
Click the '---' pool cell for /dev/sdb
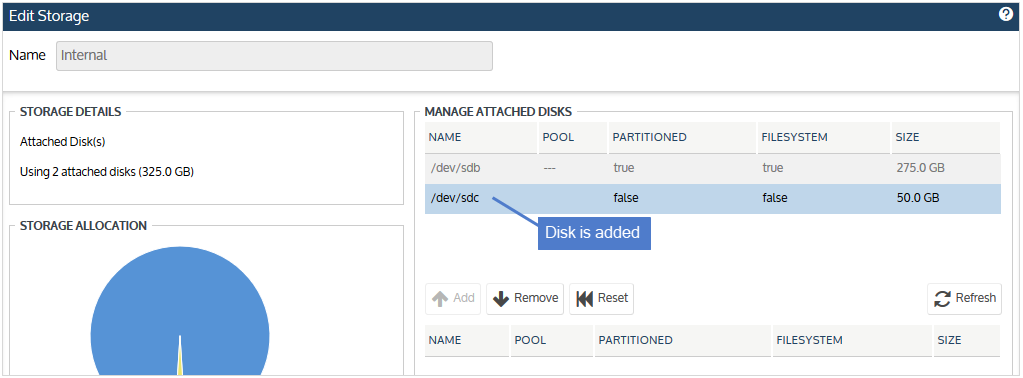click(x=549, y=168)
